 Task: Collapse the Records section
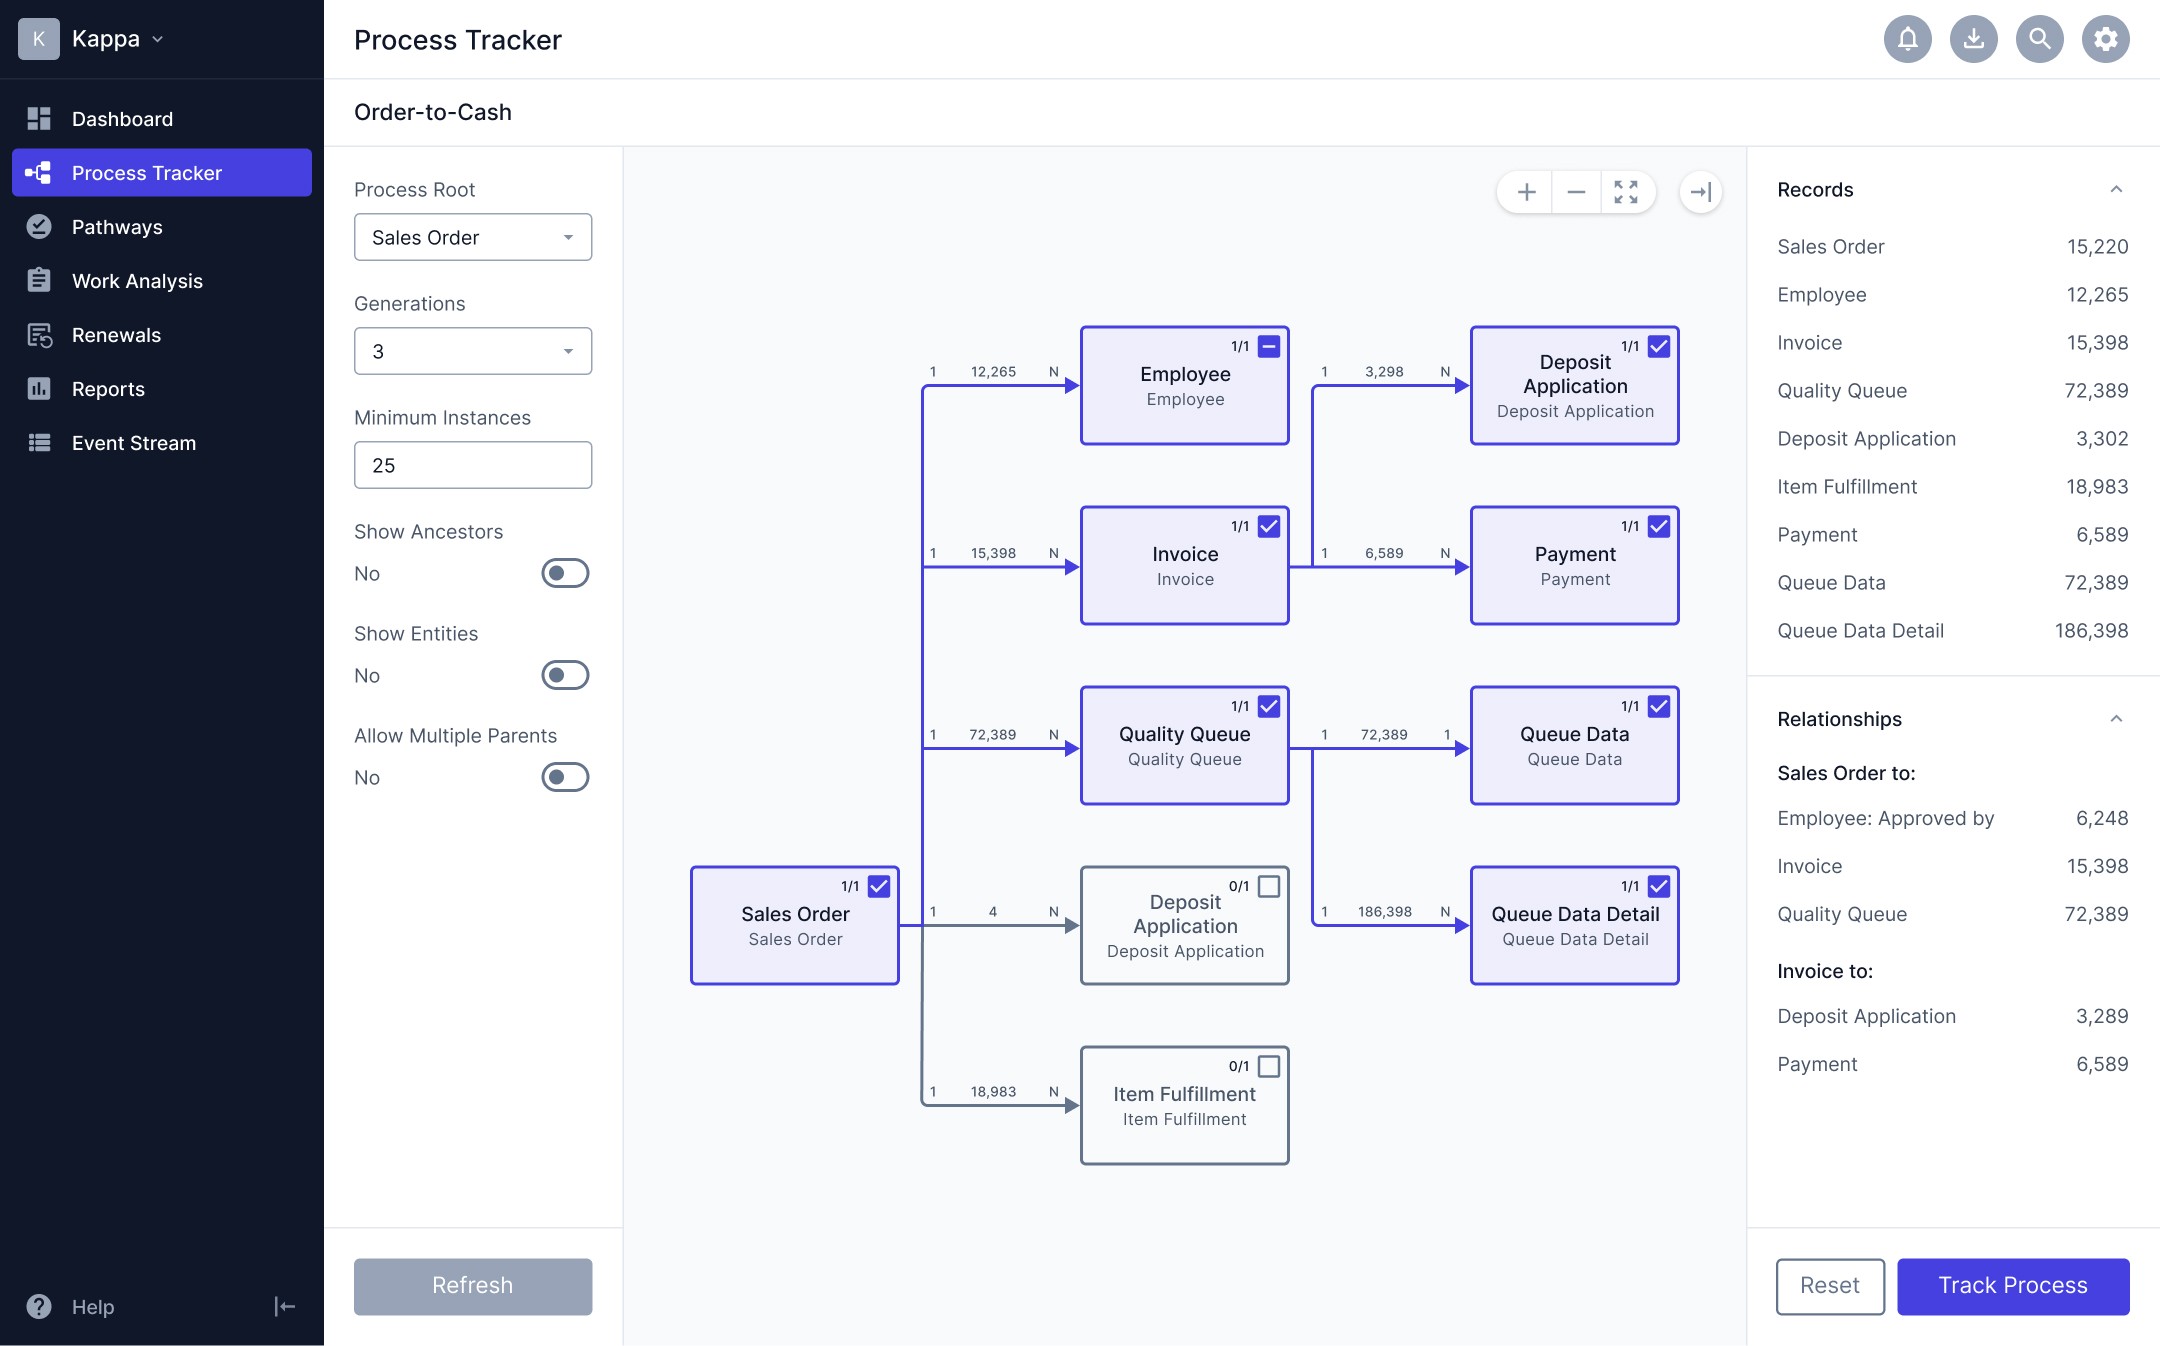click(x=2115, y=190)
